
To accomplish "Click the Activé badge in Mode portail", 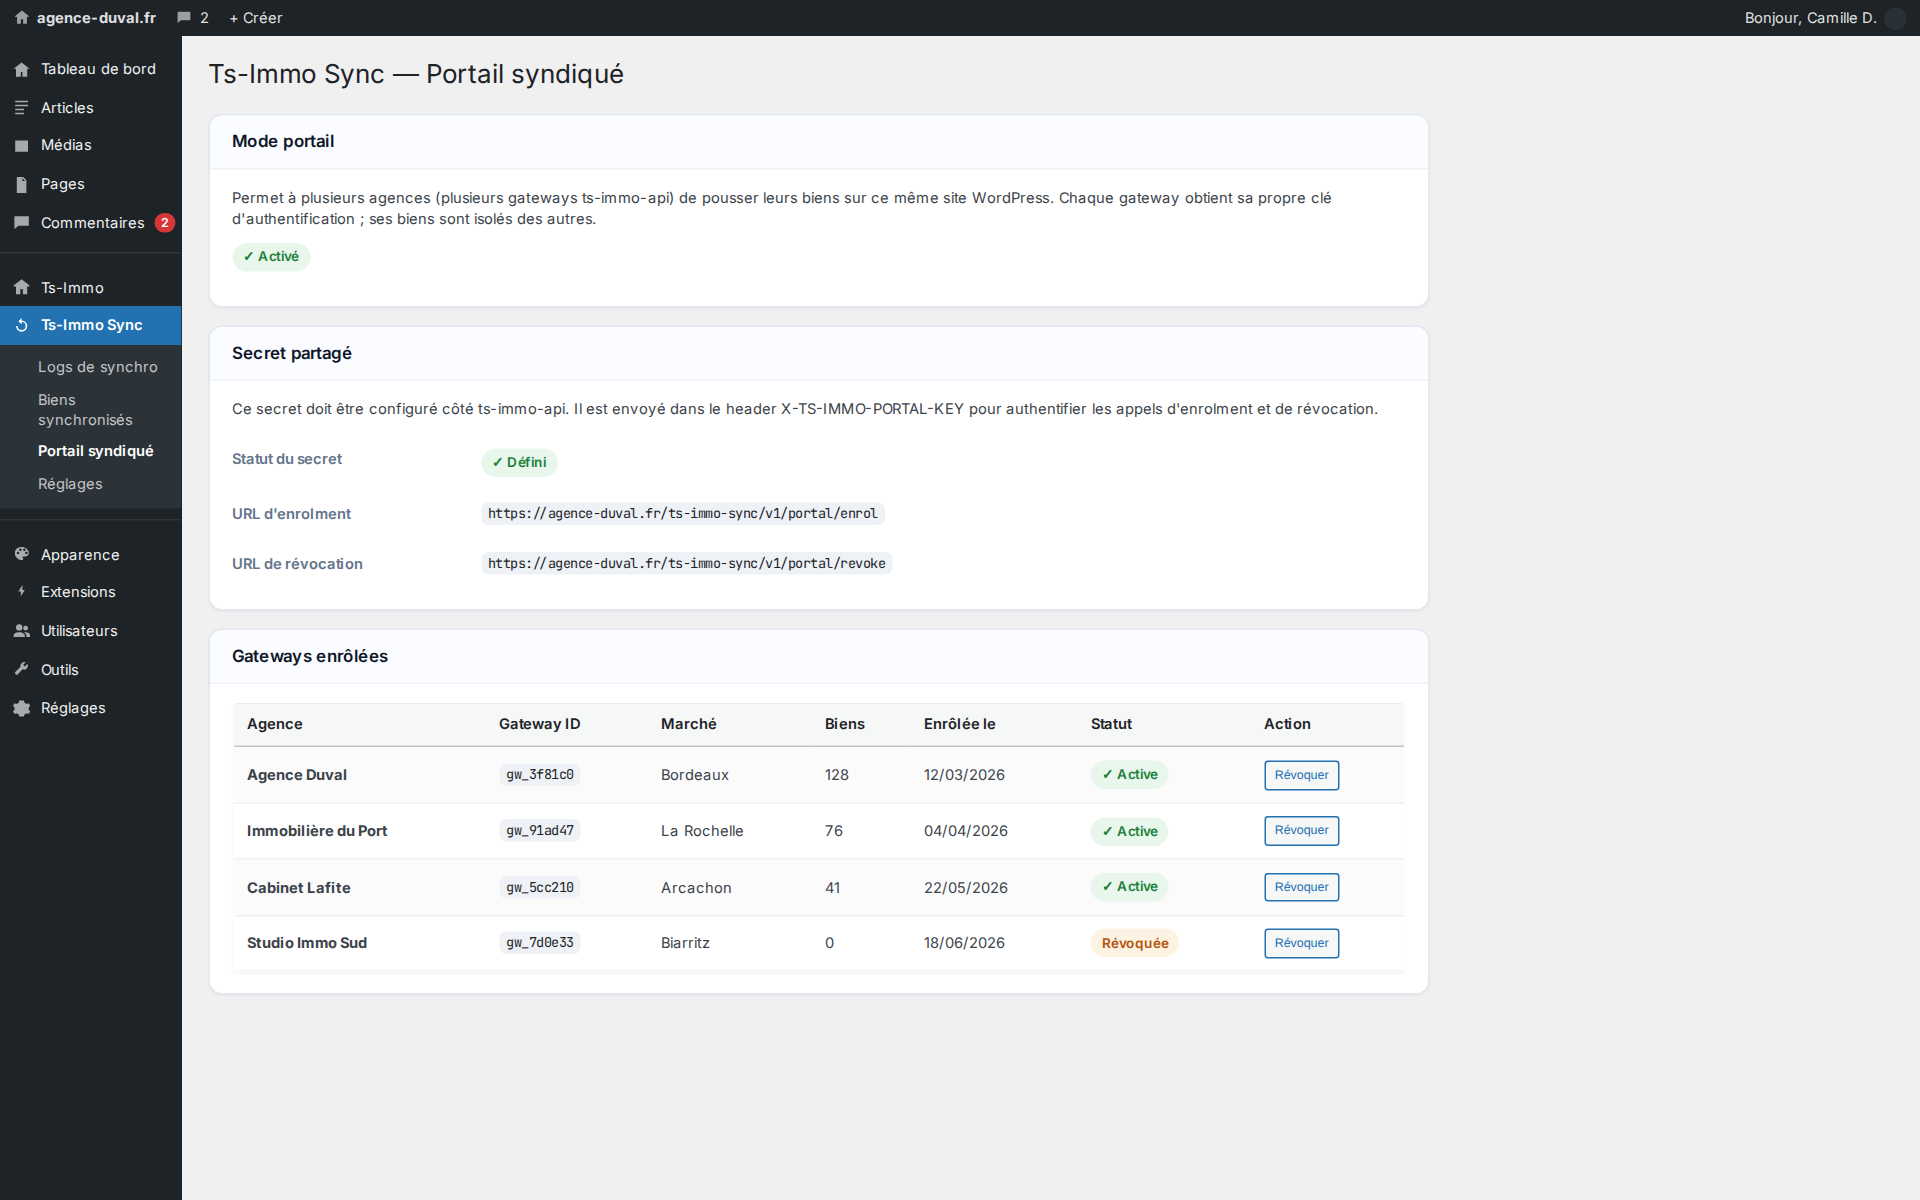I will coord(271,257).
